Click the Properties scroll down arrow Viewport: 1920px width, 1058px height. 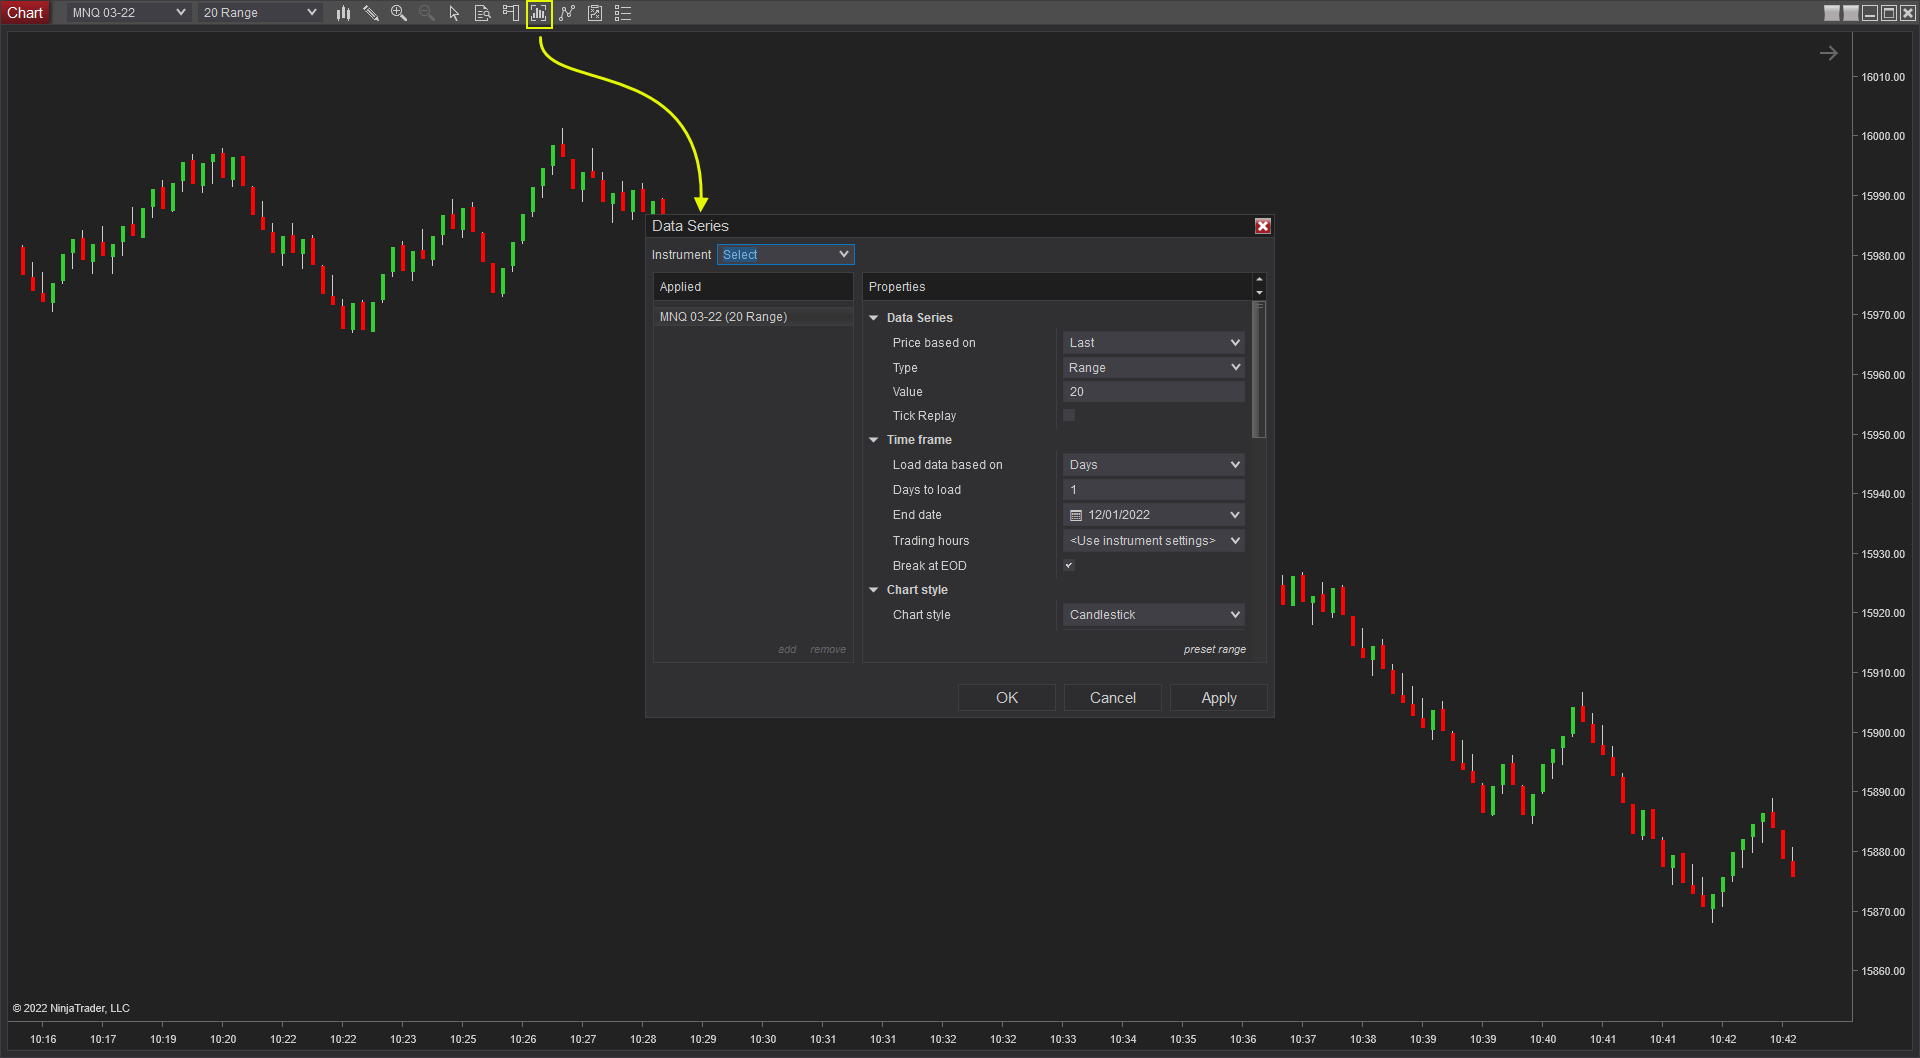[x=1259, y=293]
